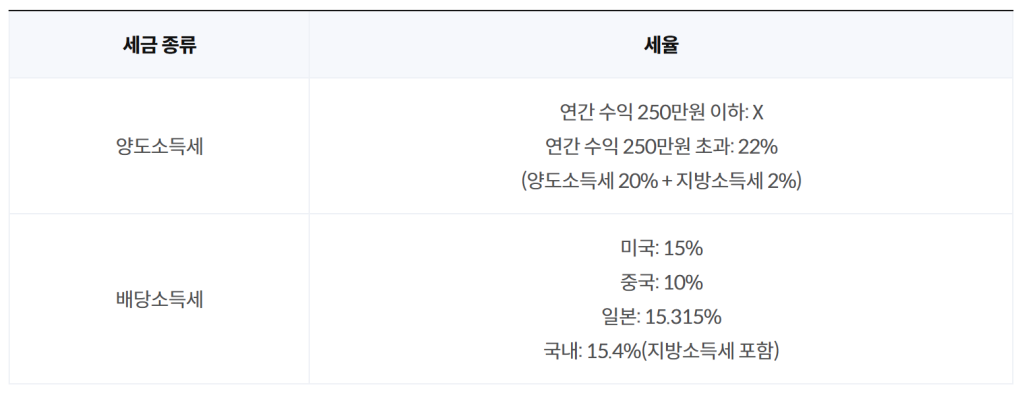
Task: Select the 양도소득세 row label
Action: (159, 147)
